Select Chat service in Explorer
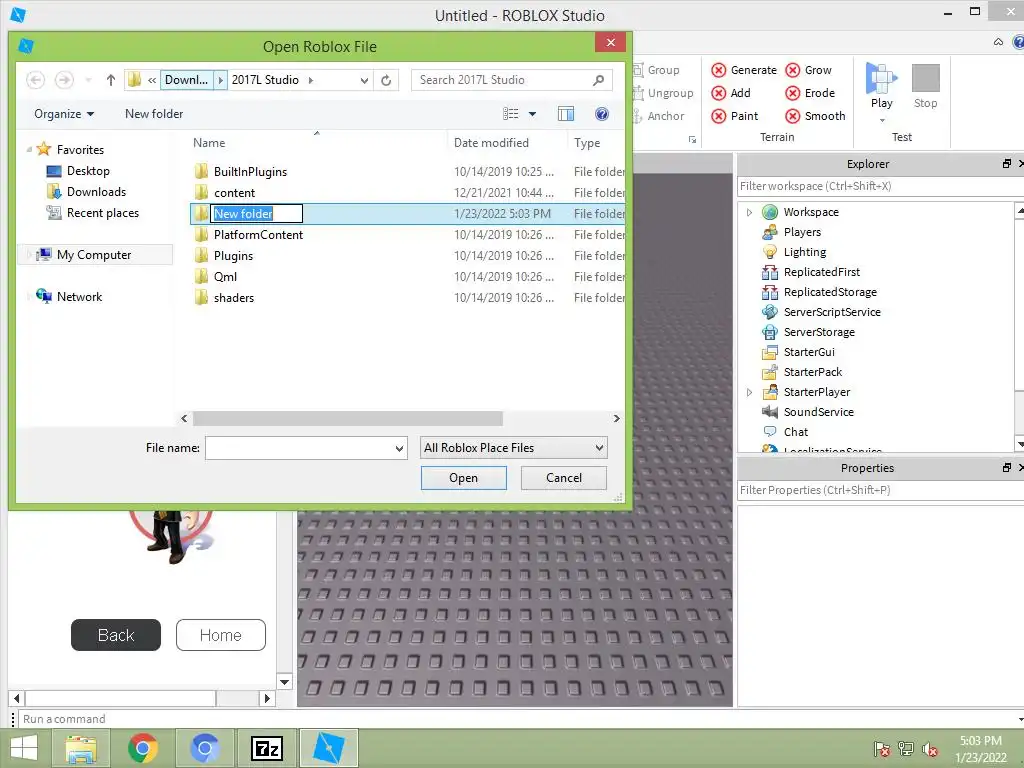Viewport: 1024px width, 768px height. [795, 432]
